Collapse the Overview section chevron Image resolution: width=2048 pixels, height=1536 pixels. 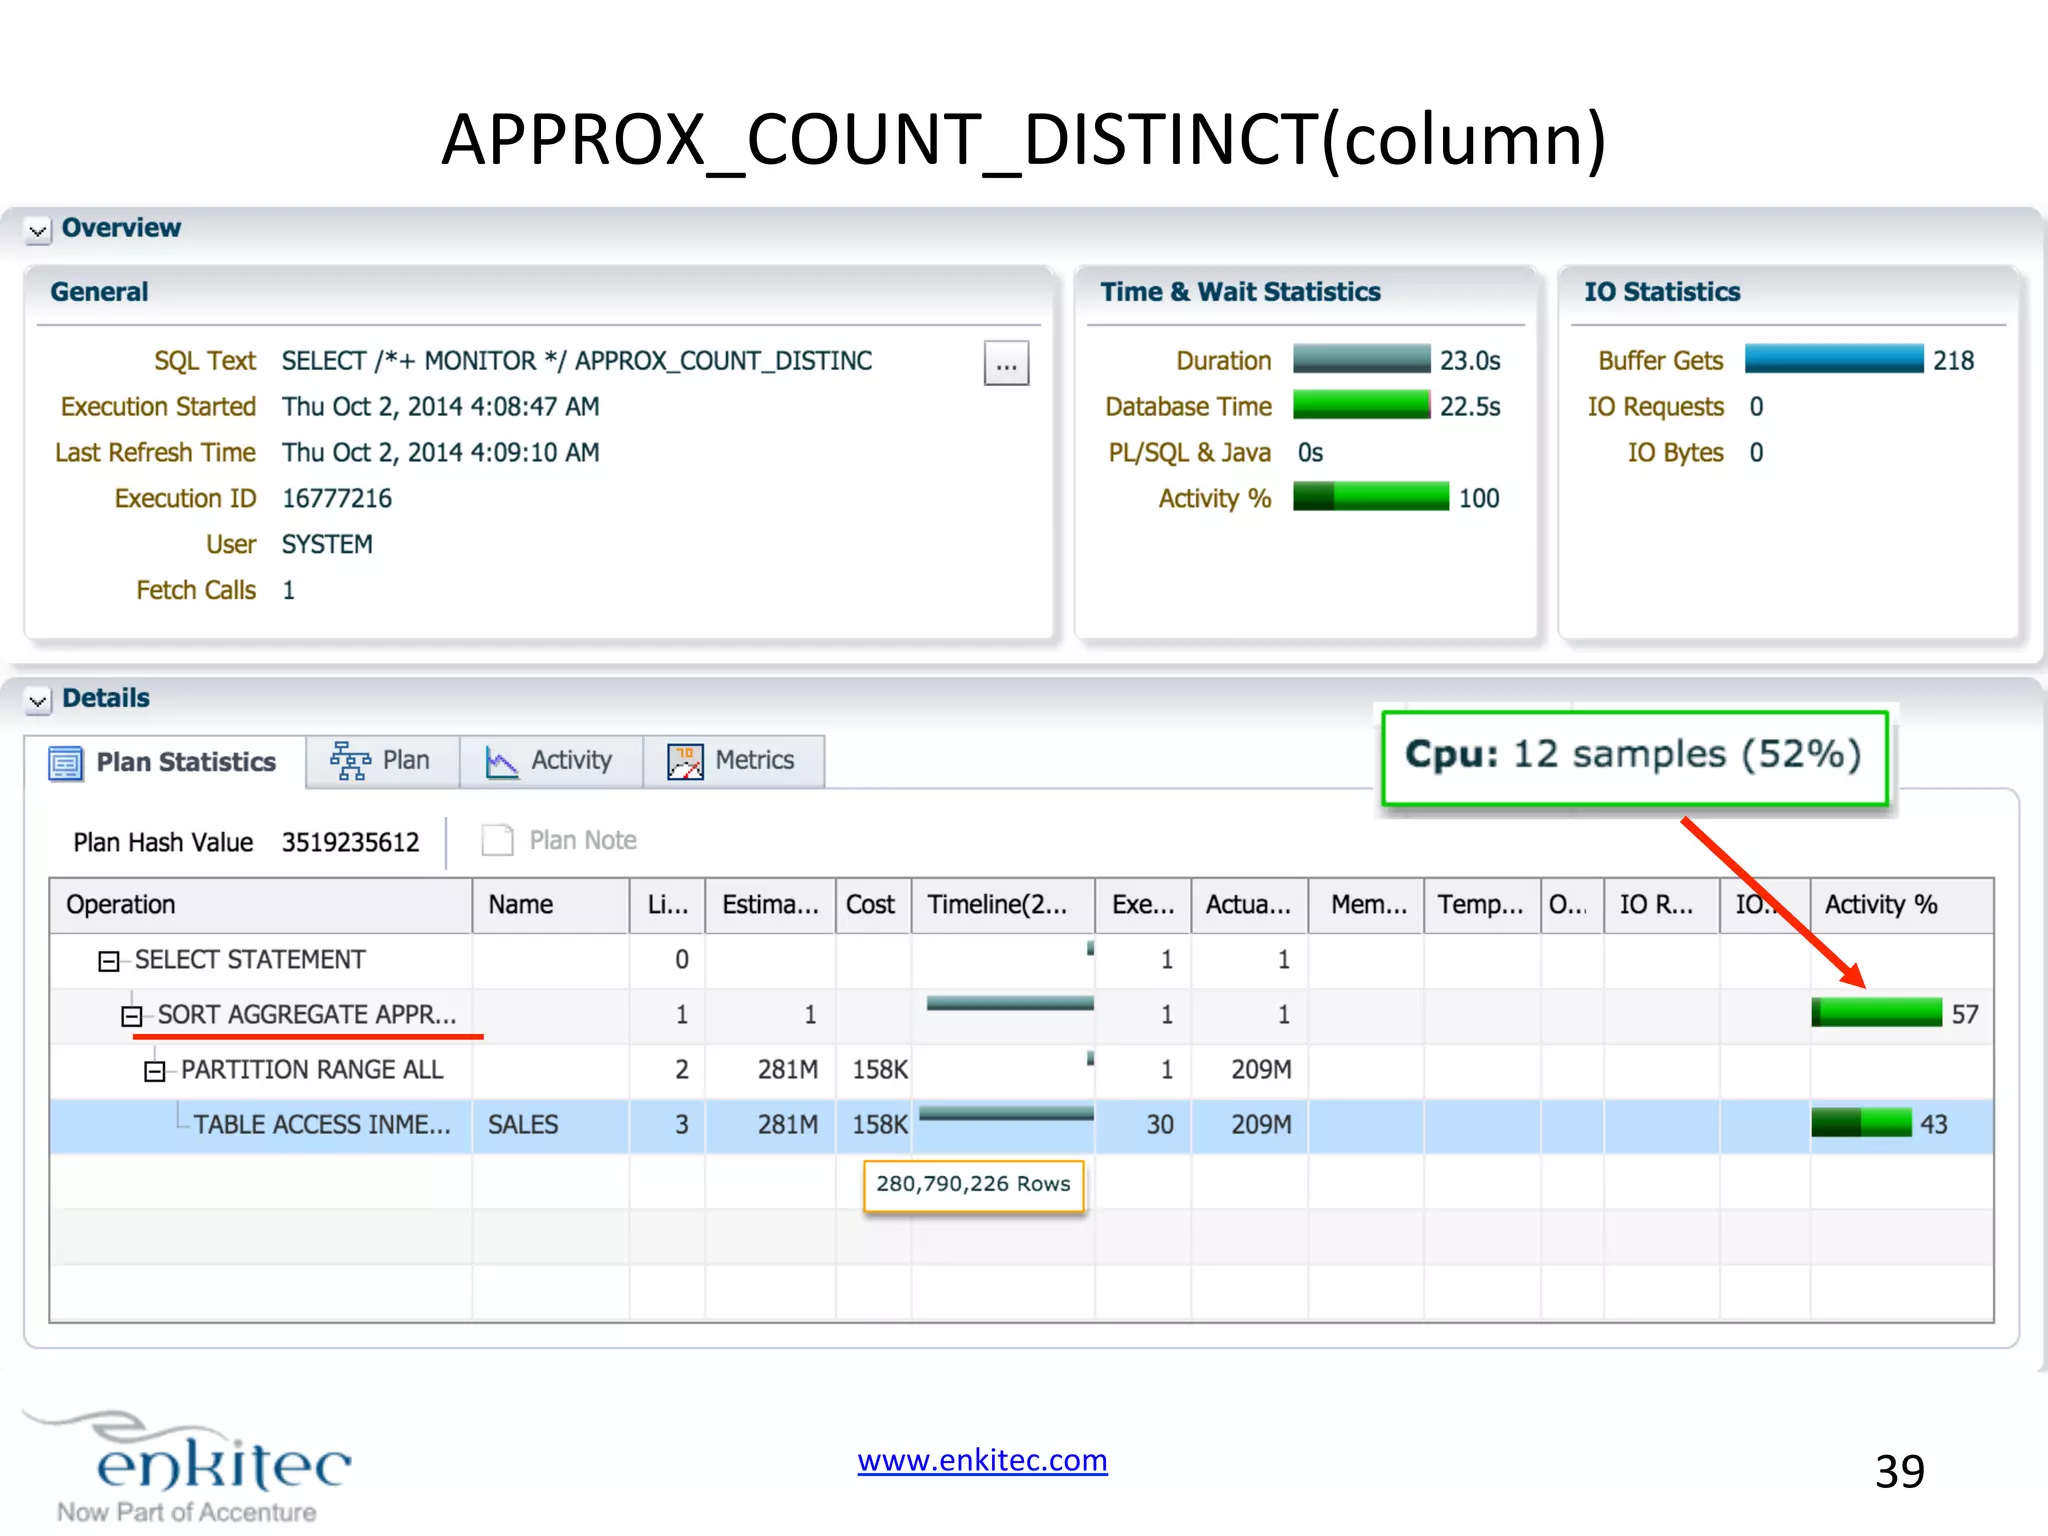point(38,231)
